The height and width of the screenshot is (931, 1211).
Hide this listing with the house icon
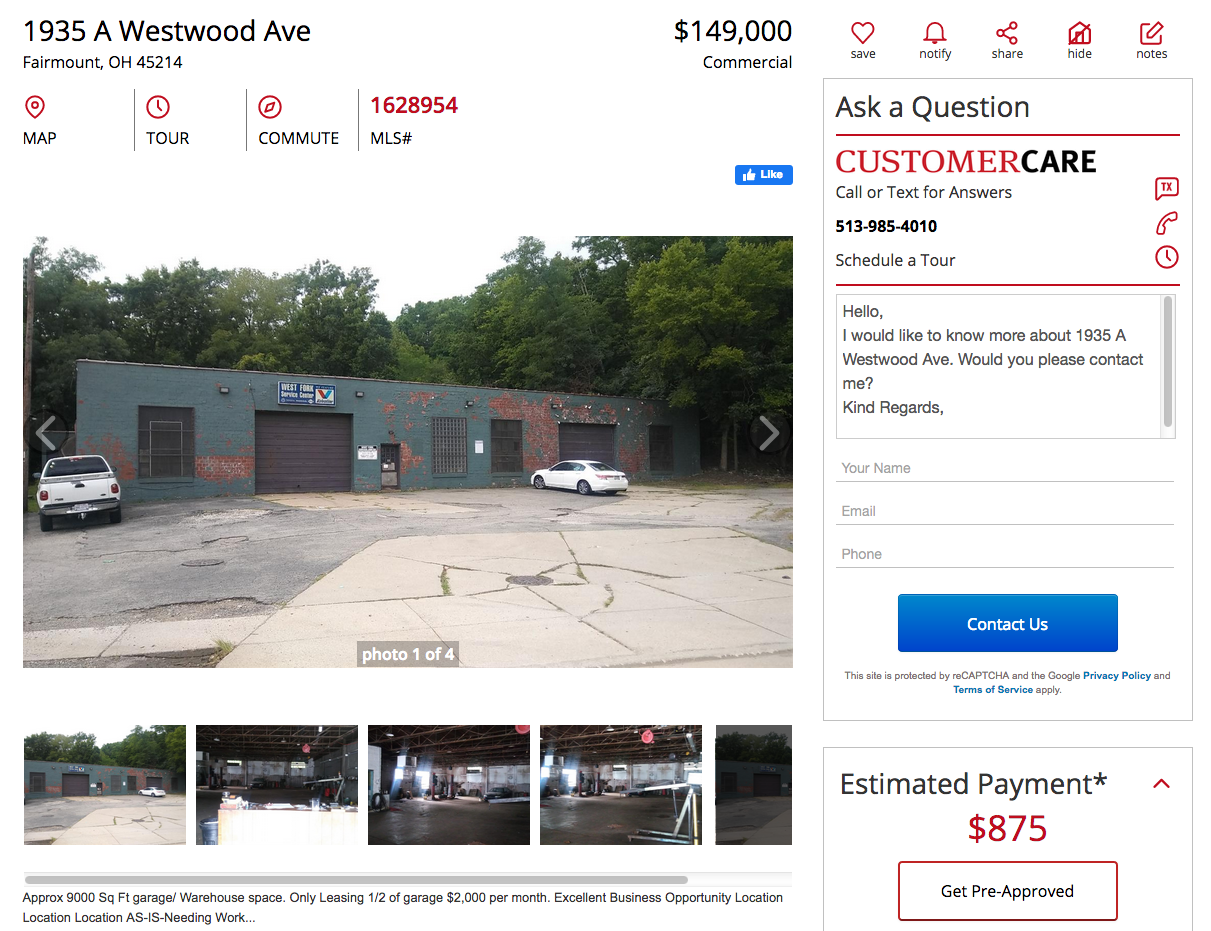point(1079,33)
